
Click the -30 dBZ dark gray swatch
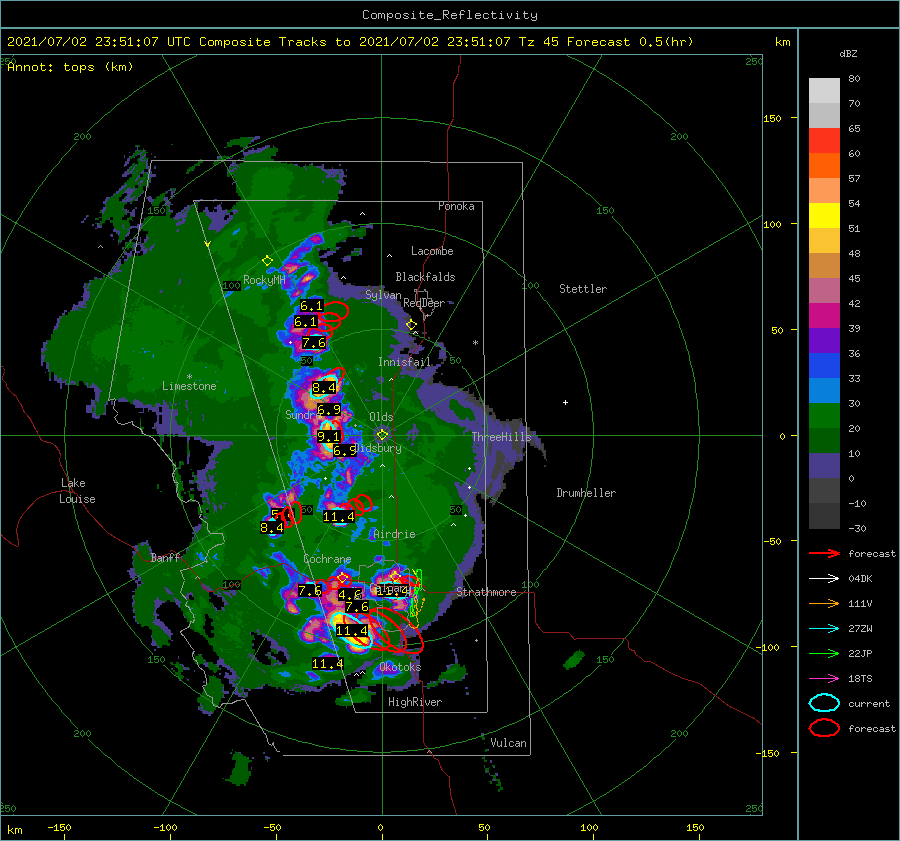tap(824, 516)
